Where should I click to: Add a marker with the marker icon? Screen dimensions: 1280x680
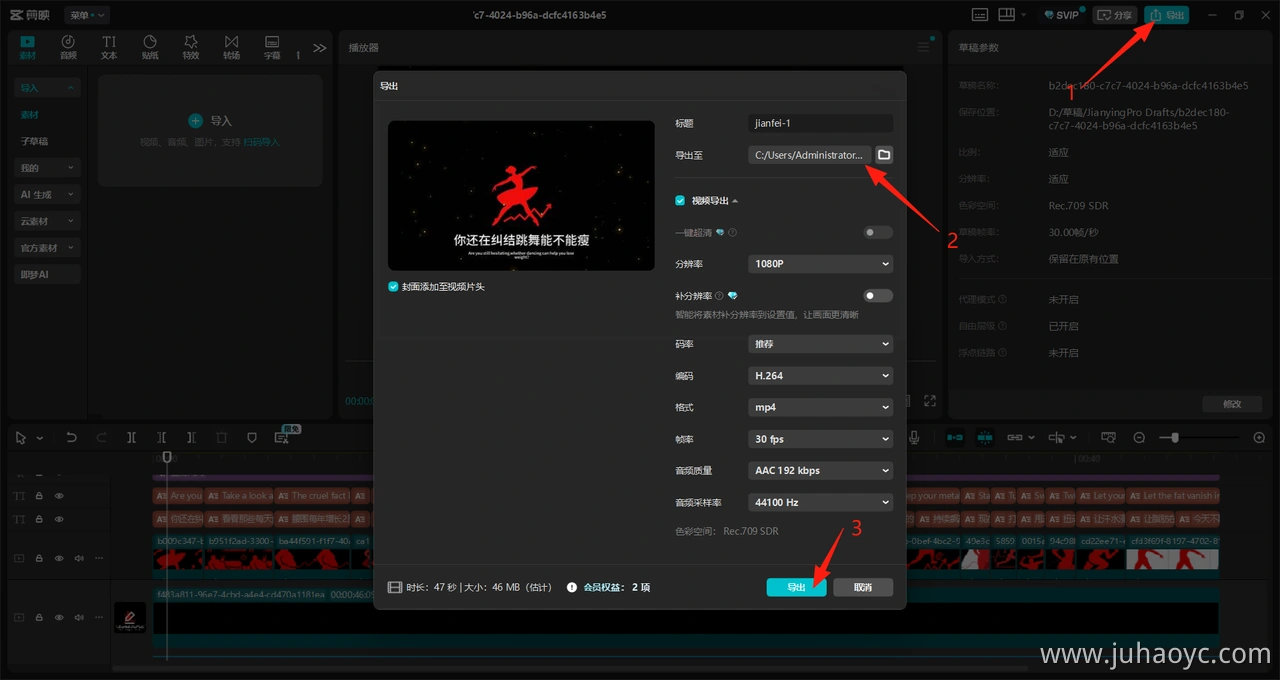pyautogui.click(x=251, y=438)
